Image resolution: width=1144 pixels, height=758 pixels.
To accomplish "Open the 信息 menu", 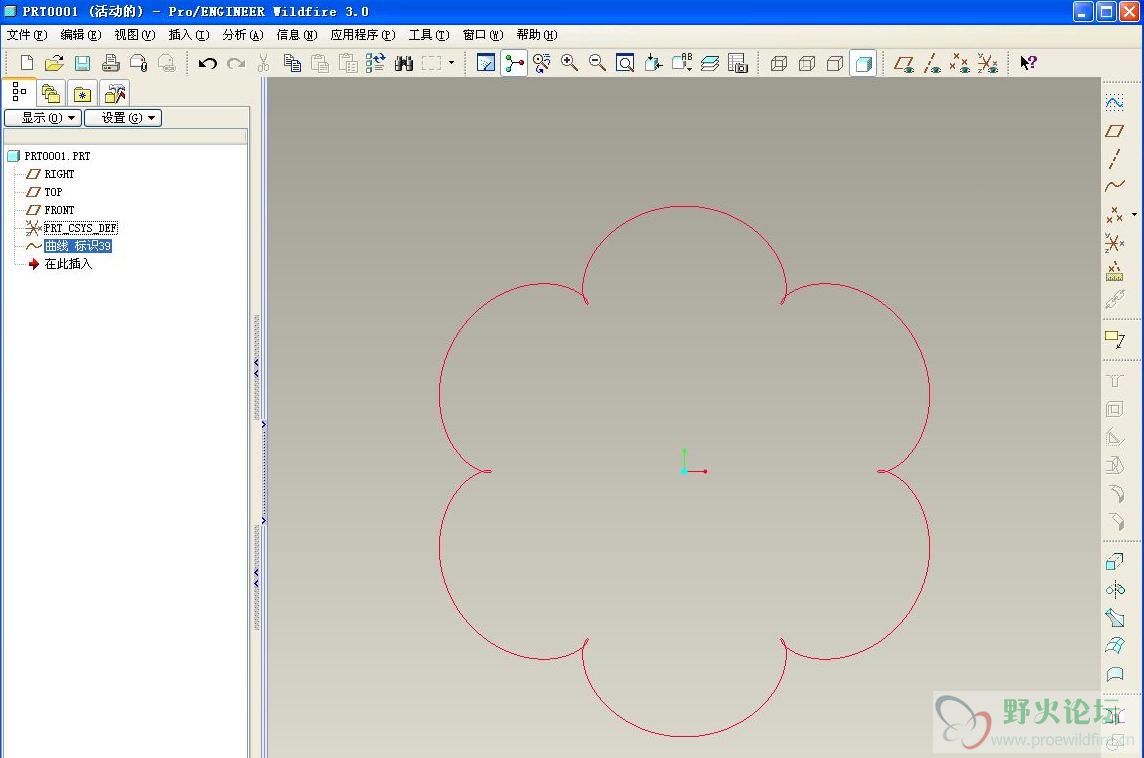I will point(297,34).
